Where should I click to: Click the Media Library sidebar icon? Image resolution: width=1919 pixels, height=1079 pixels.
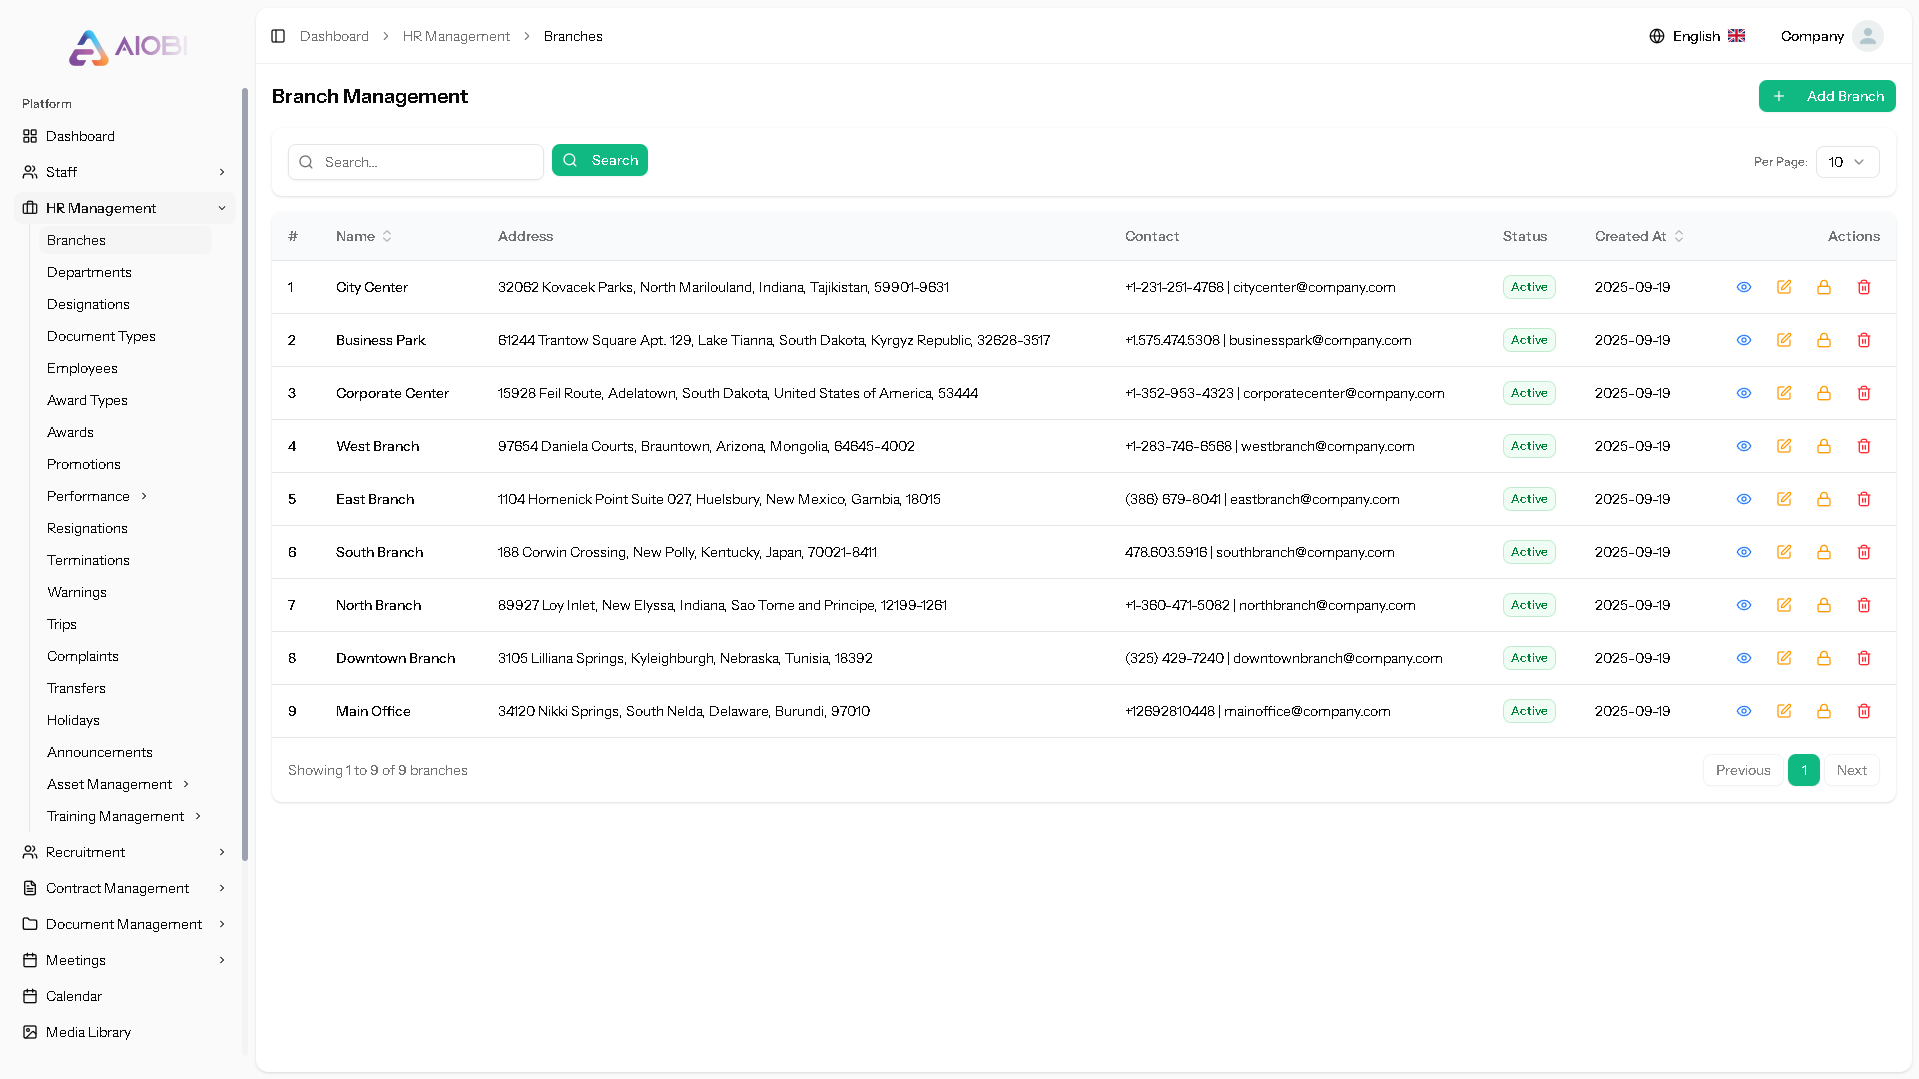coord(29,1032)
